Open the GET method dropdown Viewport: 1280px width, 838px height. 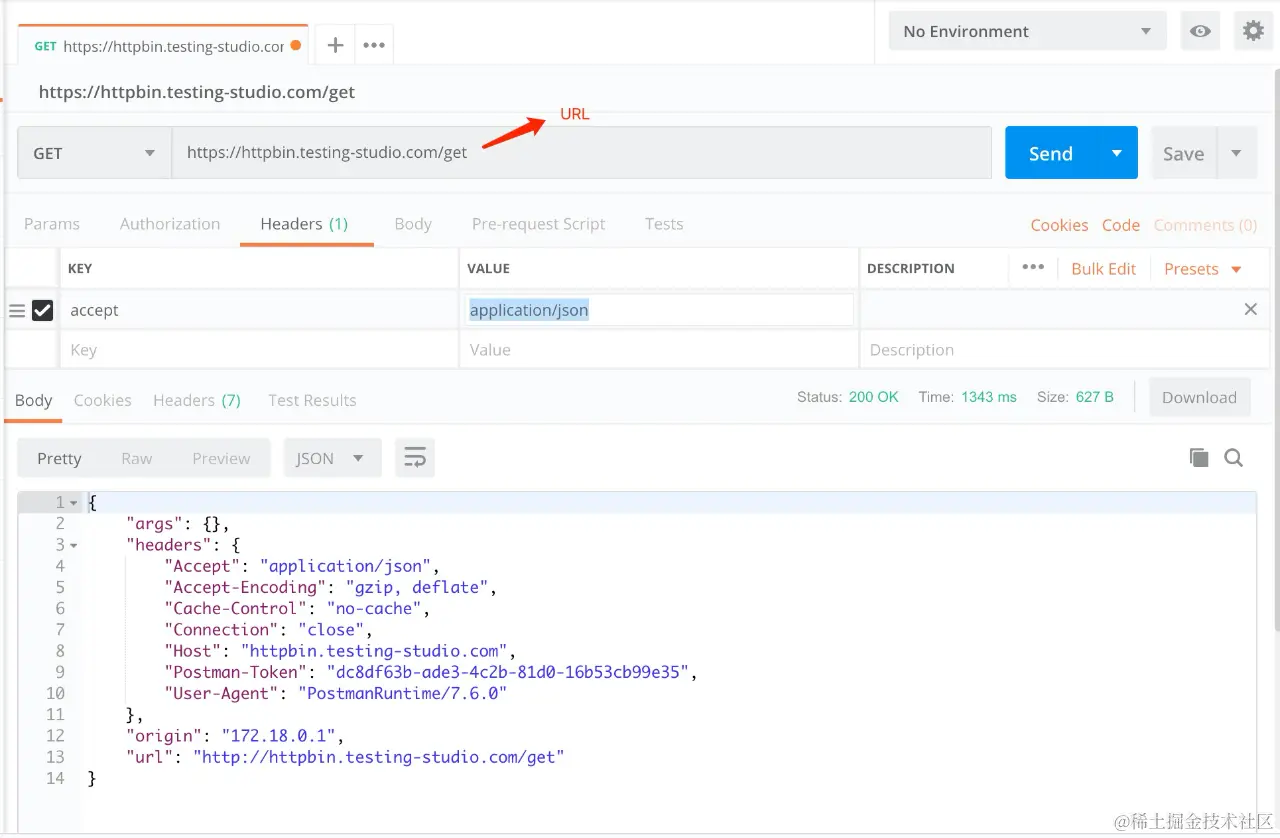[95, 153]
